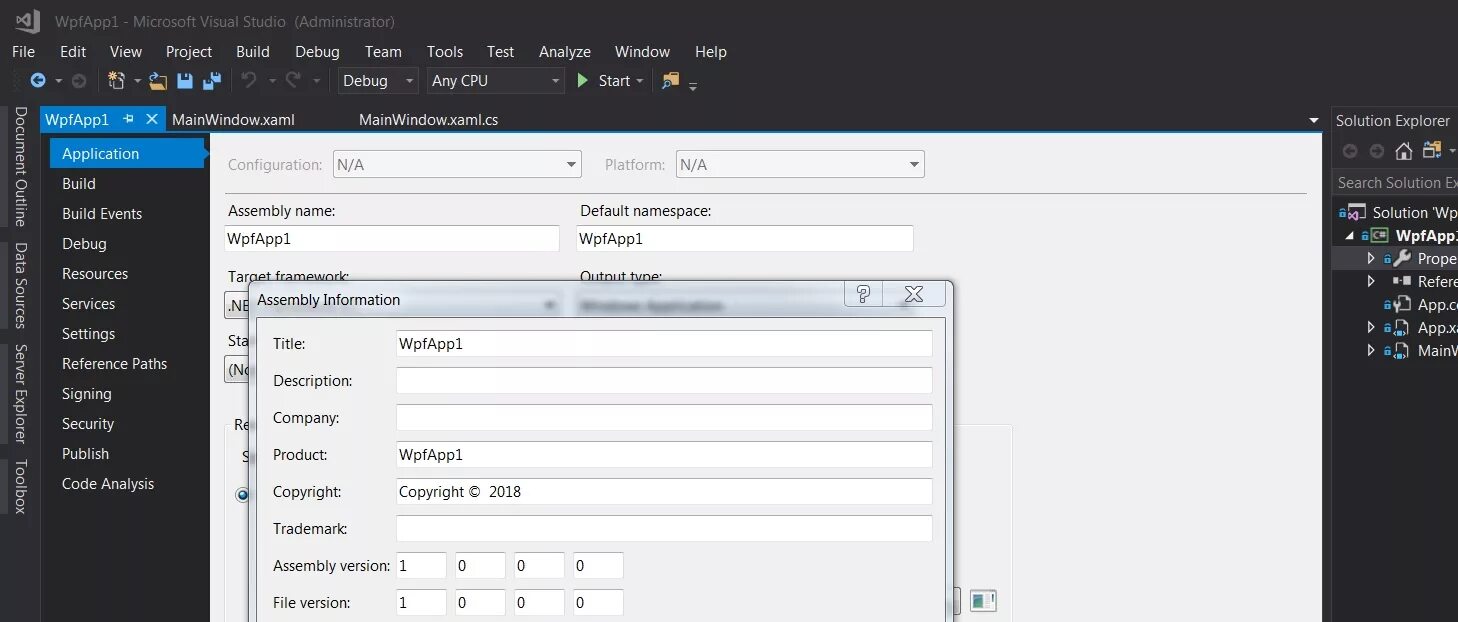Open the Build menu
Screen dimensions: 1458x622
click(x=253, y=51)
